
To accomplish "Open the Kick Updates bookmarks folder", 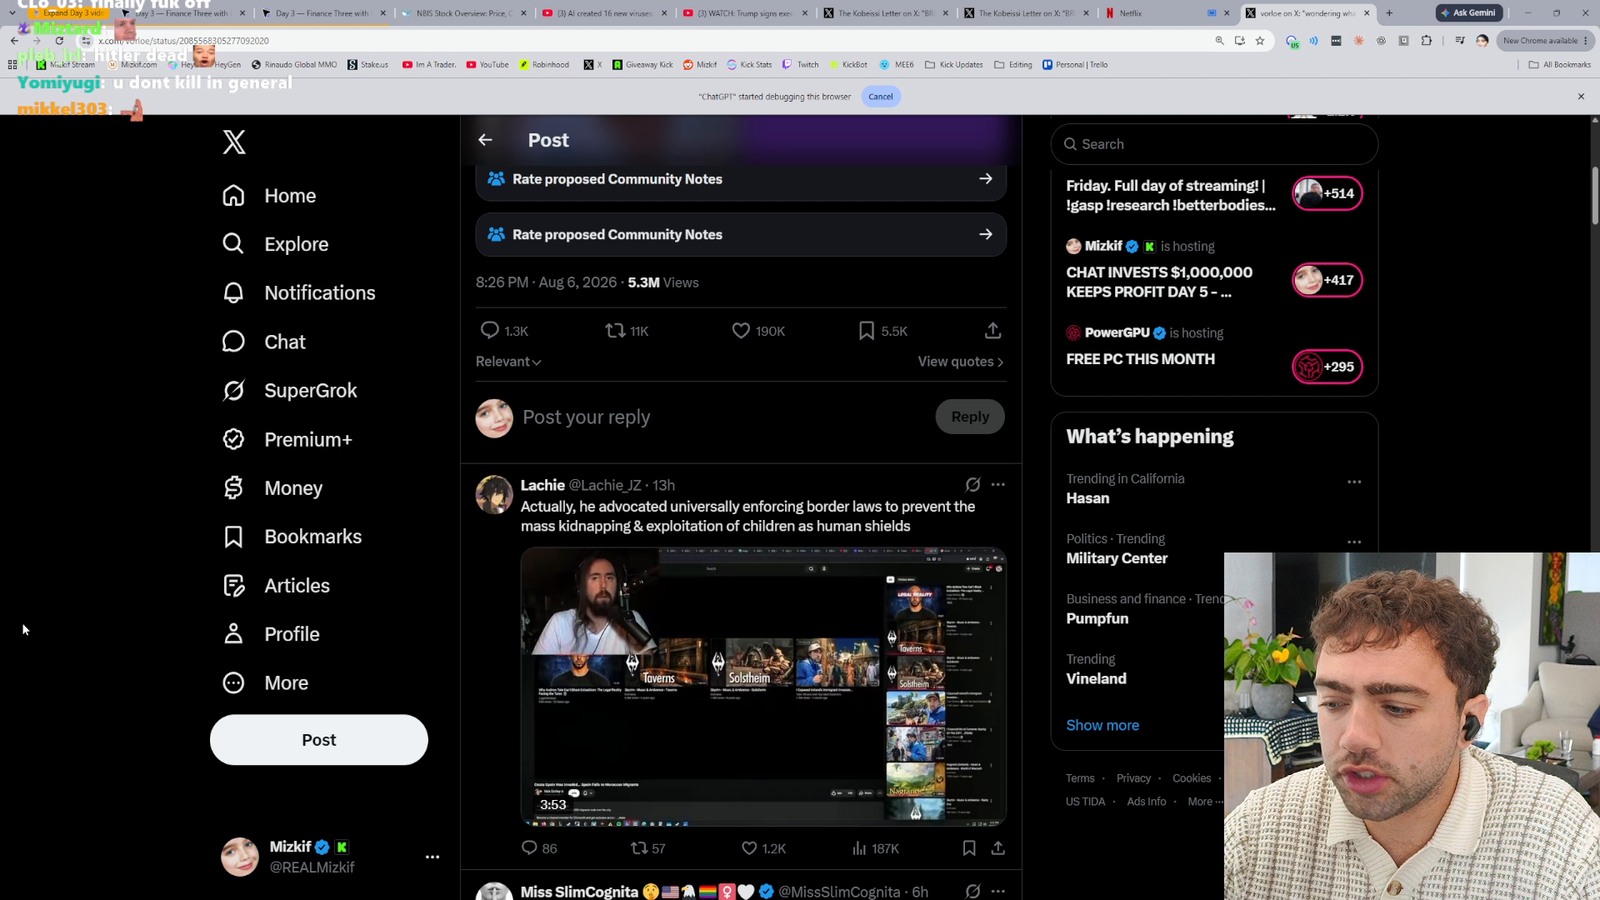I will point(954,65).
